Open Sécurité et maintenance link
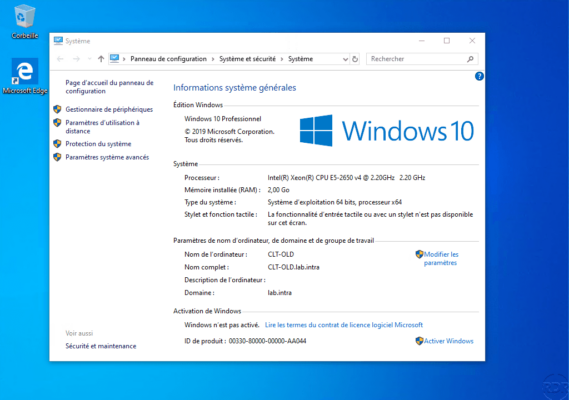The height and width of the screenshot is (400, 569). click(101, 346)
